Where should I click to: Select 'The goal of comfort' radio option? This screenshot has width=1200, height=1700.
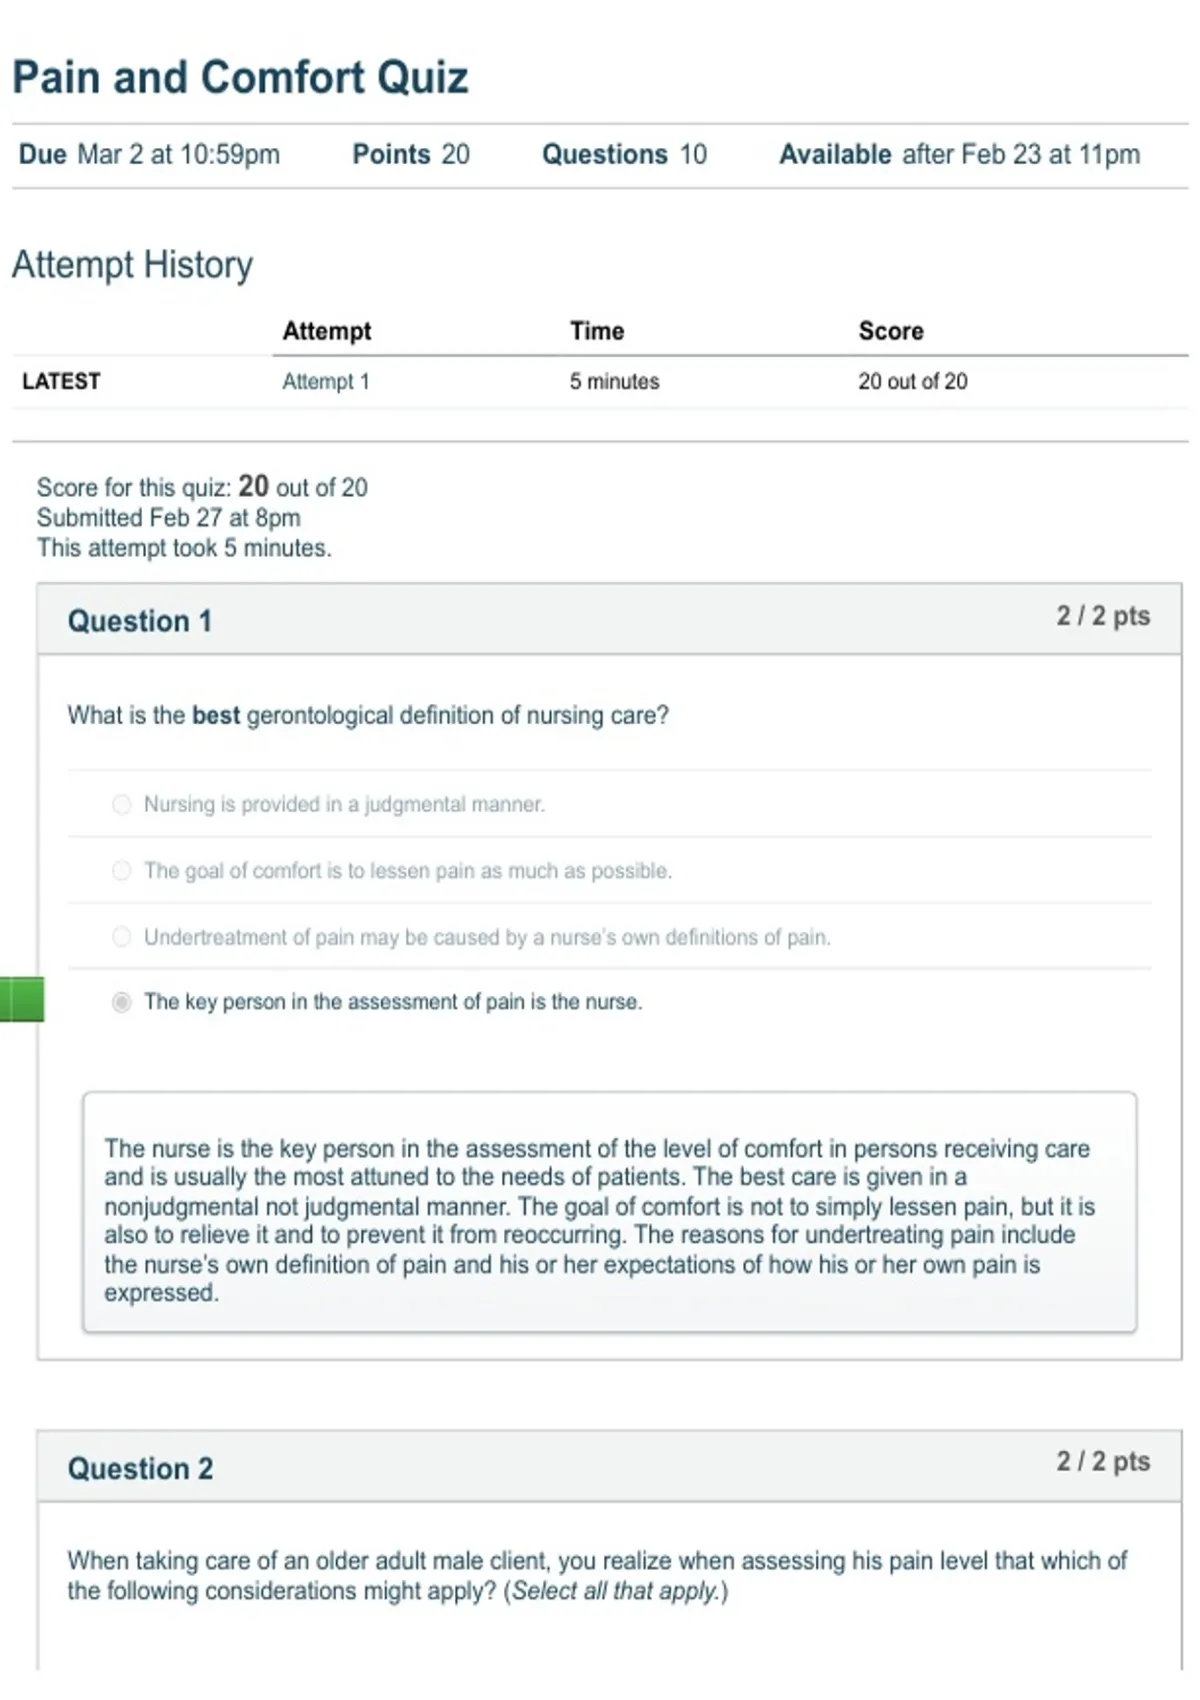[x=121, y=871]
